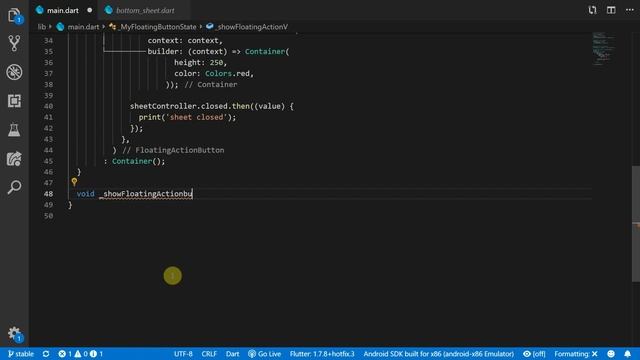This screenshot has height=360, width=640.
Task: Click Colors.red on line 37
Action: tap(227, 73)
